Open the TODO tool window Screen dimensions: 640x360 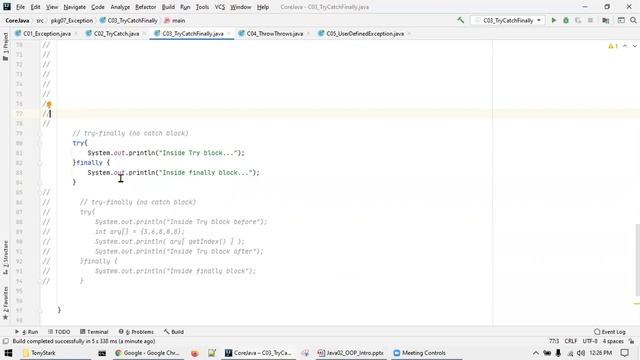click(x=59, y=332)
